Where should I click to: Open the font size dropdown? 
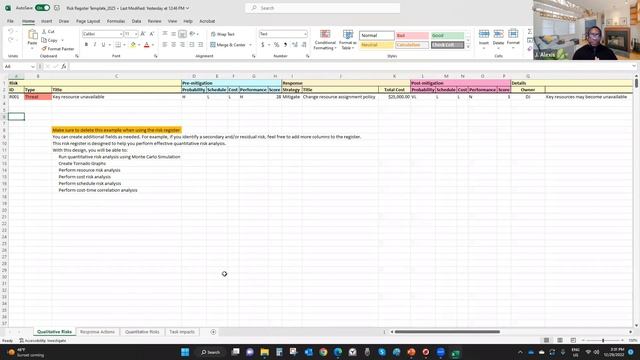[x=136, y=34]
